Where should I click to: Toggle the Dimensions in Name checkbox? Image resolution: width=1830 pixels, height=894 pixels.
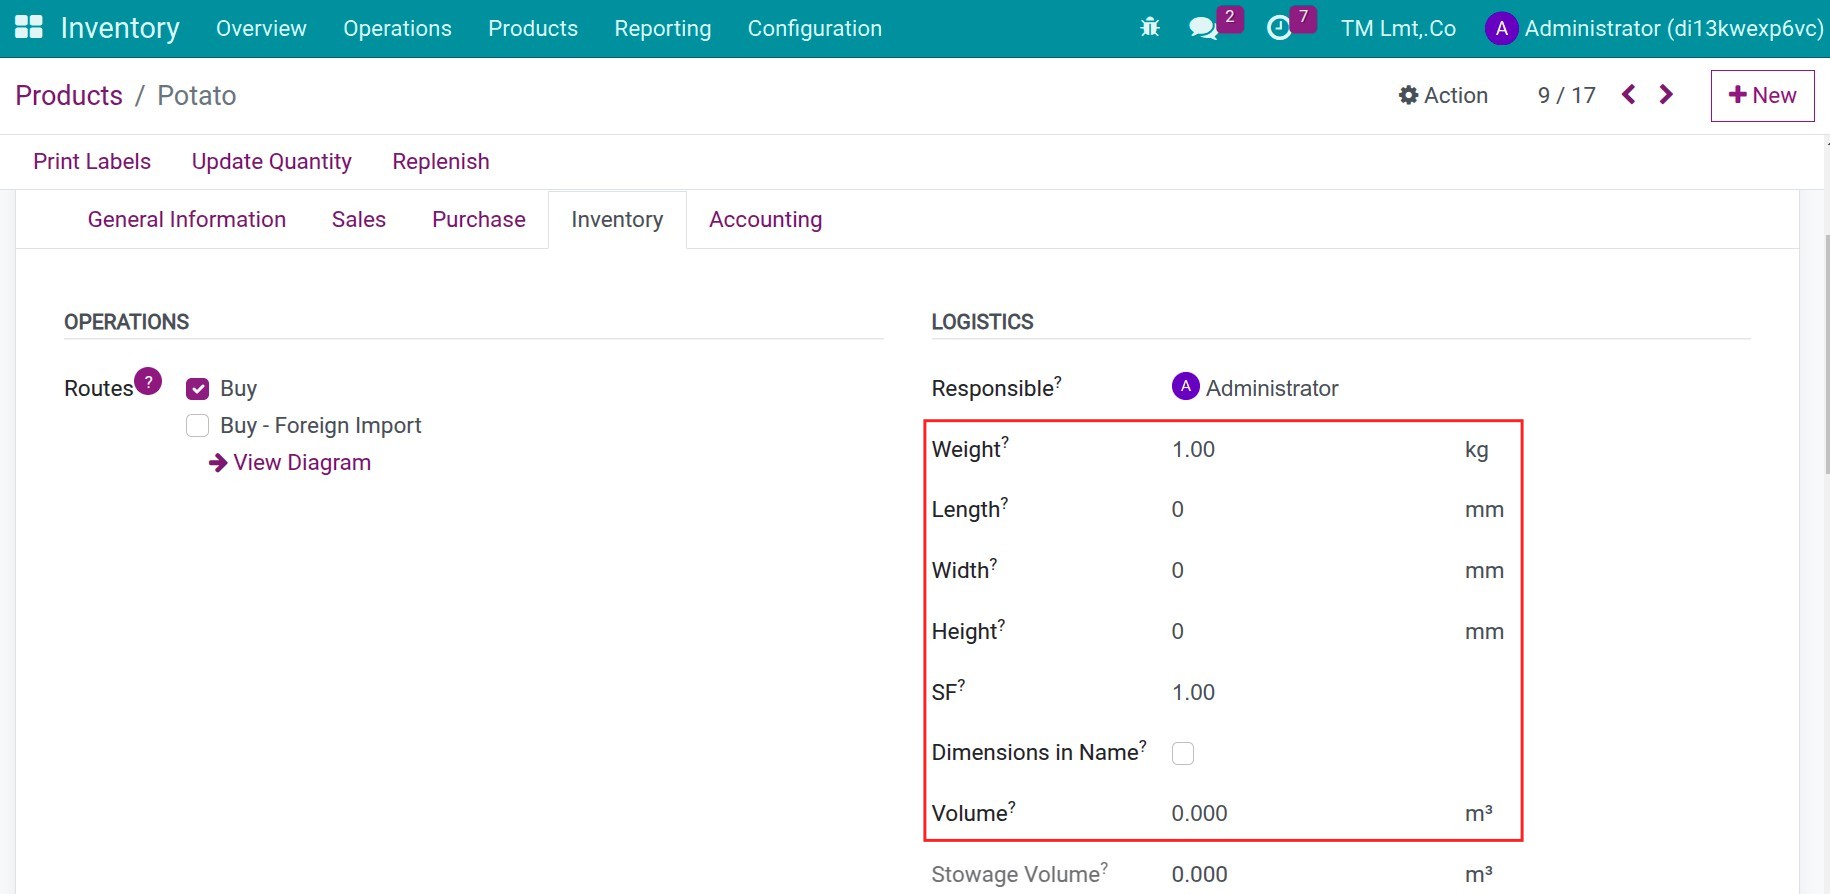pyautogui.click(x=1183, y=753)
